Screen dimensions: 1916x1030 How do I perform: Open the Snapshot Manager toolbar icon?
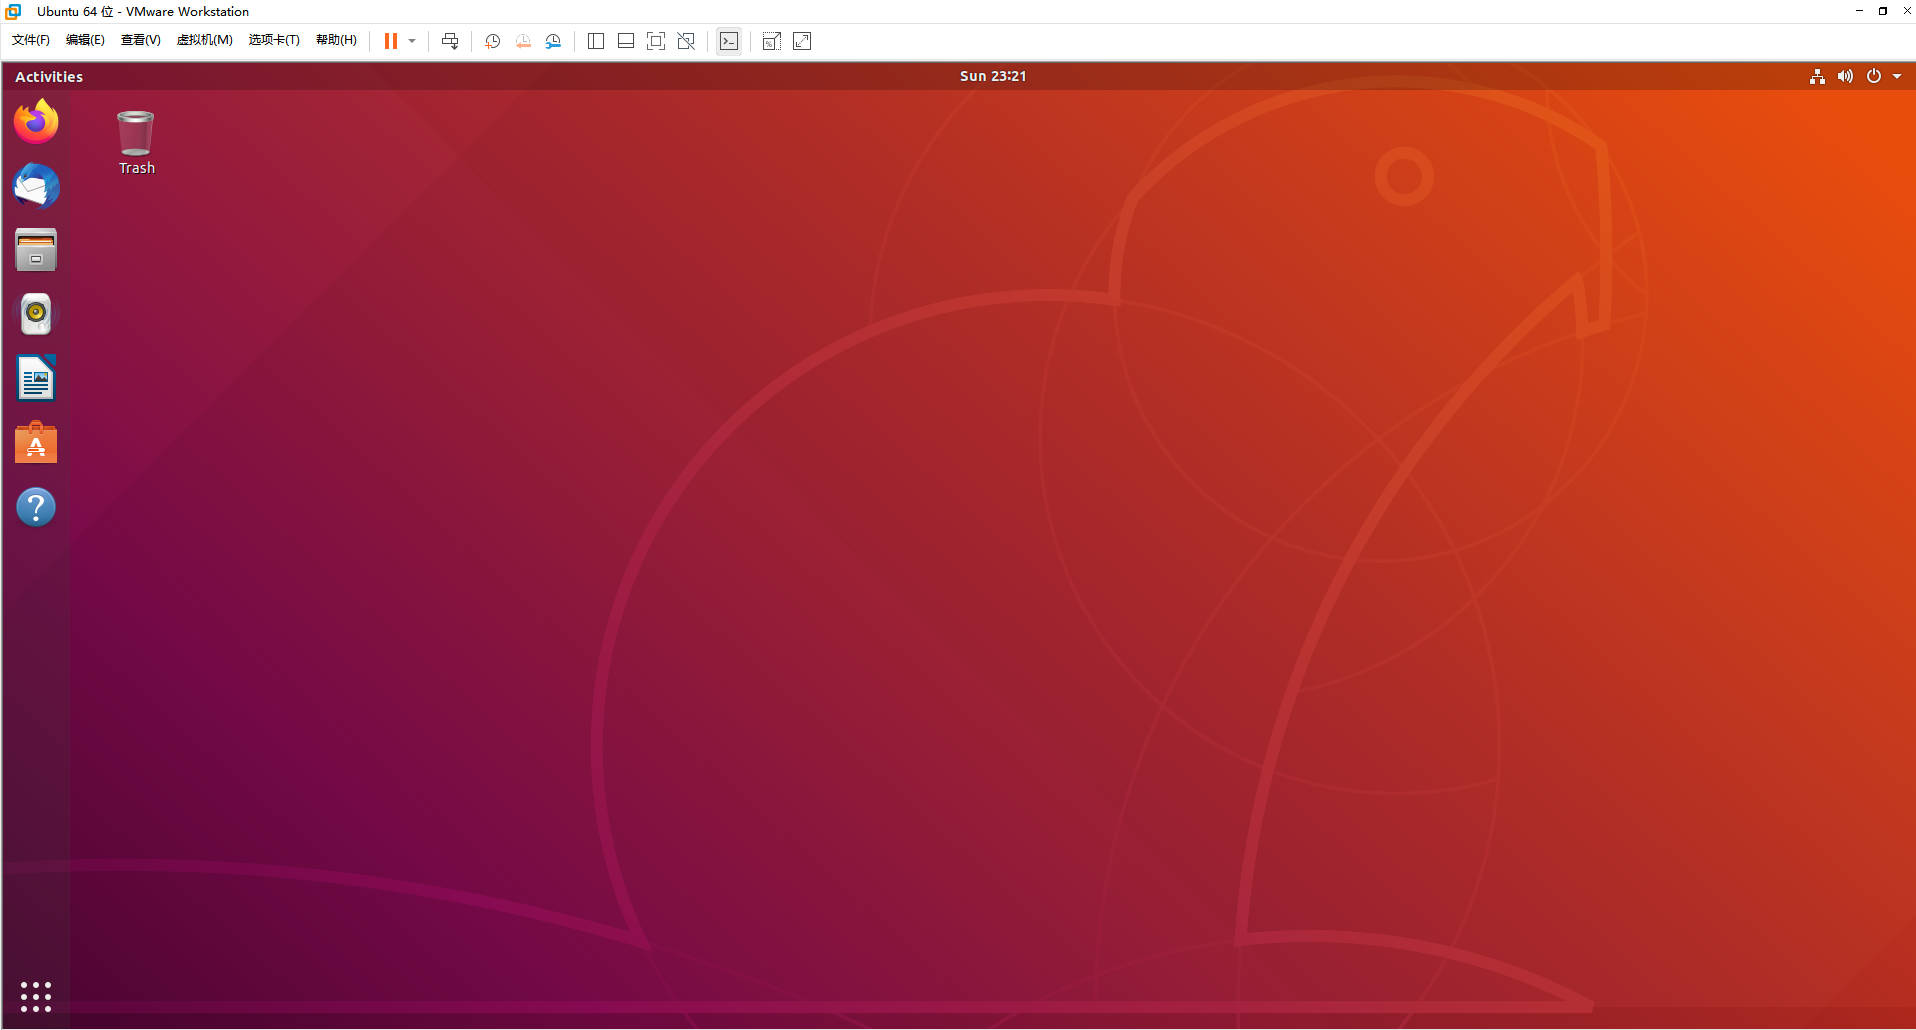(x=553, y=41)
